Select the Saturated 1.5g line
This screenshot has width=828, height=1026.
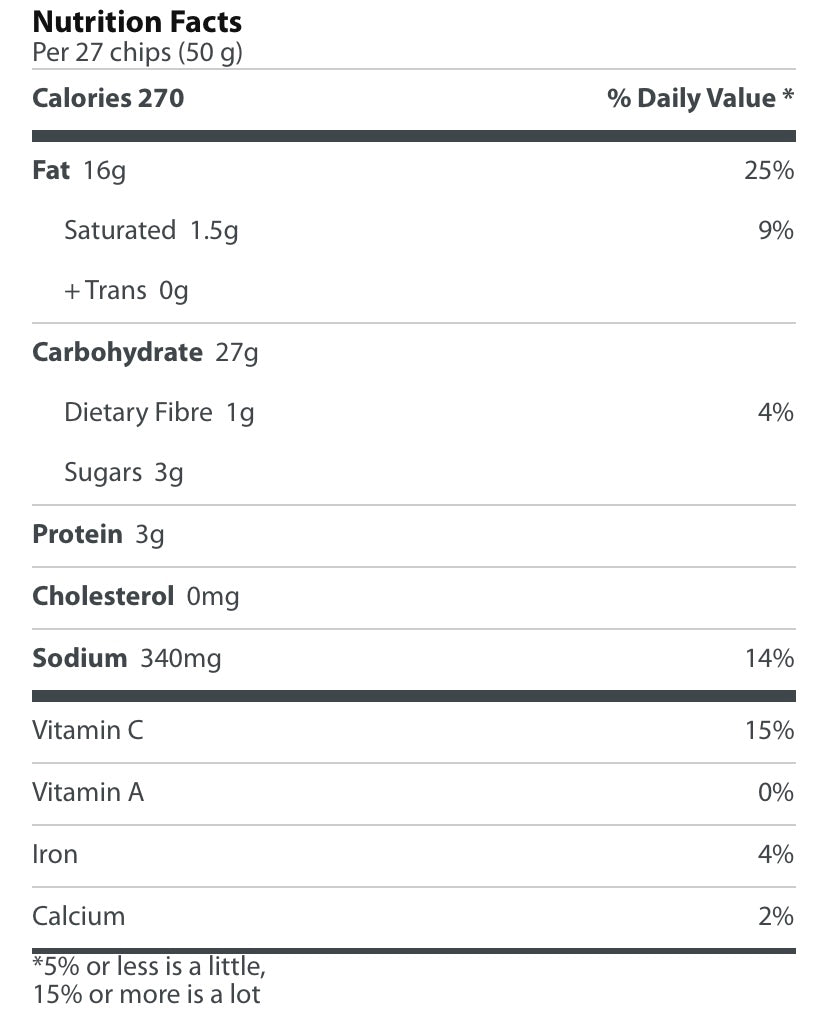click(151, 231)
